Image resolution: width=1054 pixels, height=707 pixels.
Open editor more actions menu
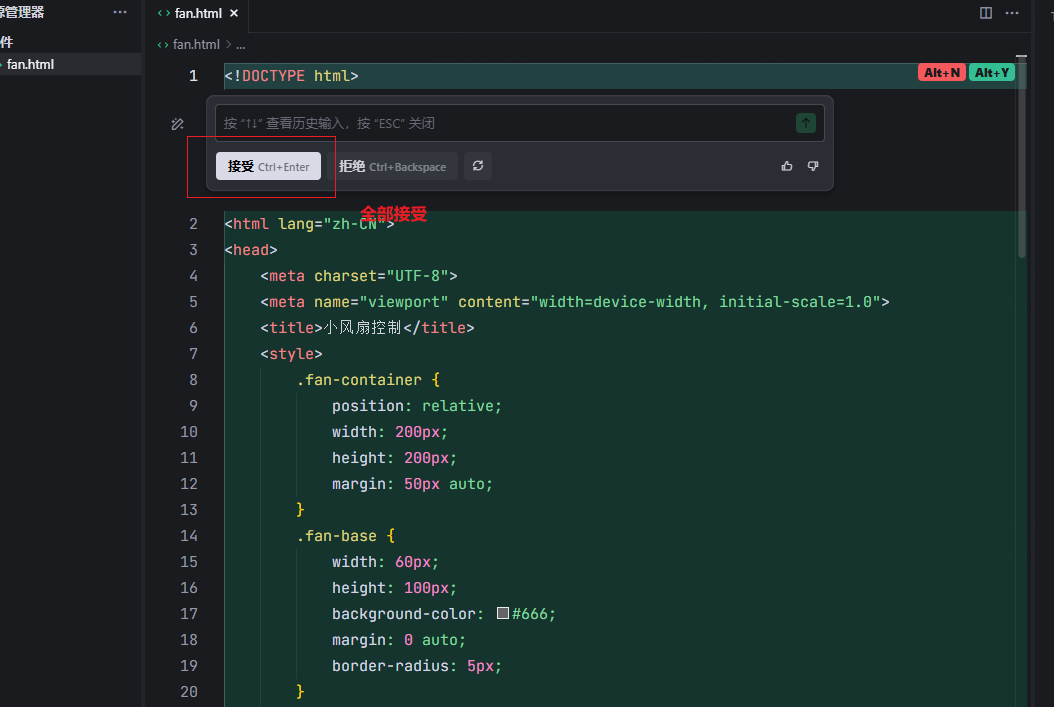coord(1012,13)
